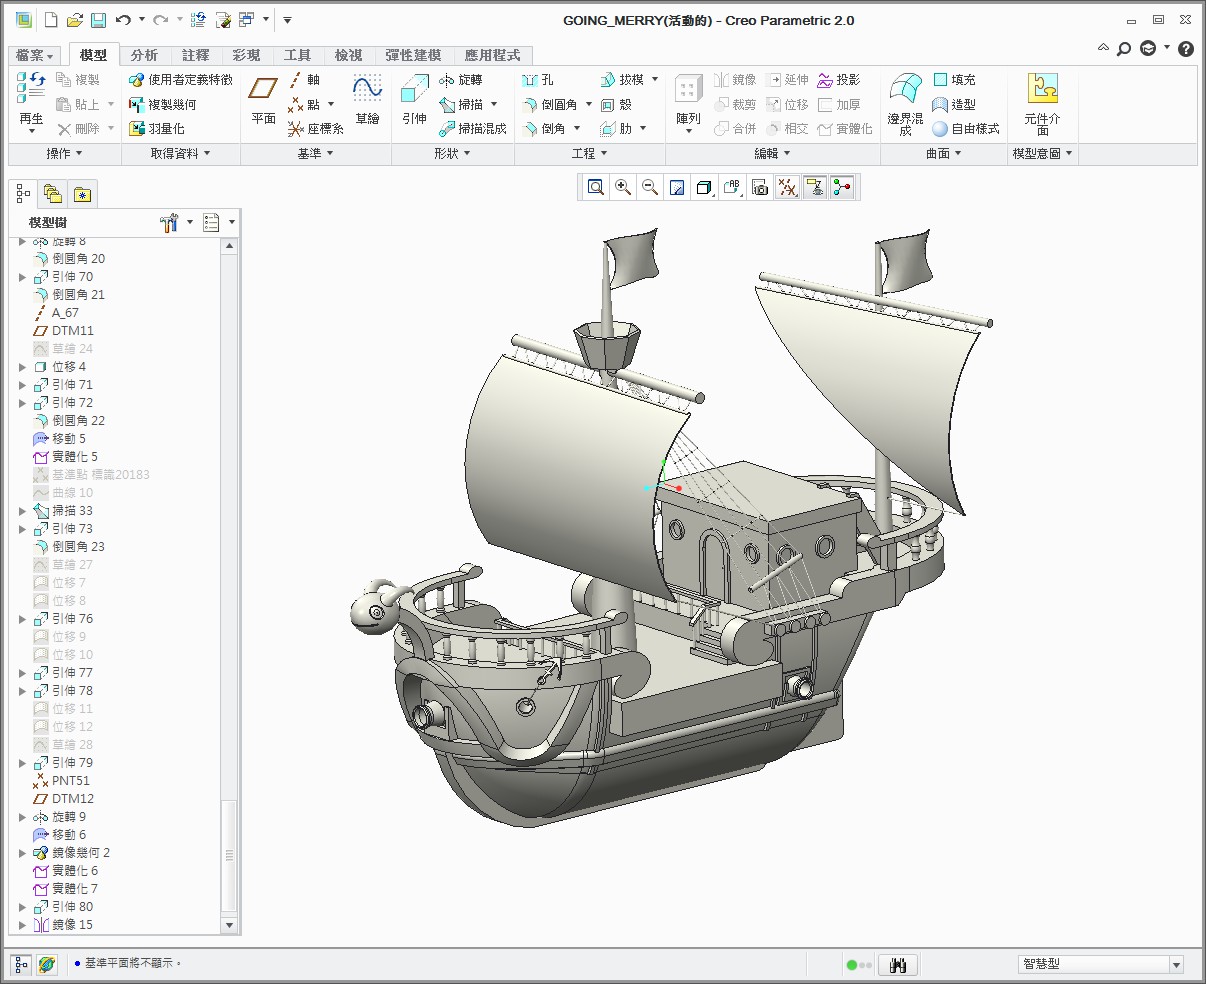
Task: Open the 智慧型 selection filter dropdown
Action: click(1176, 965)
